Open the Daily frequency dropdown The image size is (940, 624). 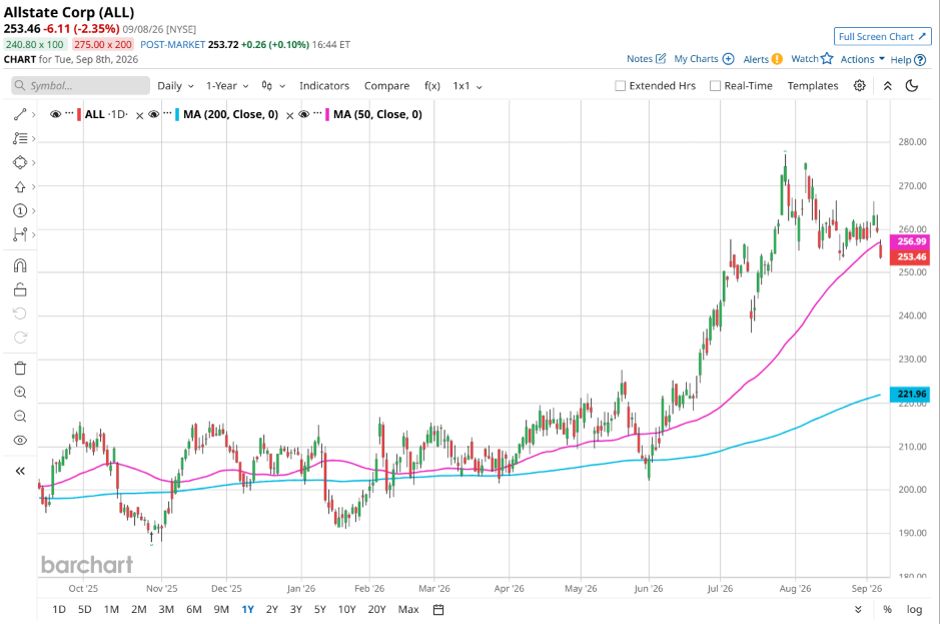(175, 86)
